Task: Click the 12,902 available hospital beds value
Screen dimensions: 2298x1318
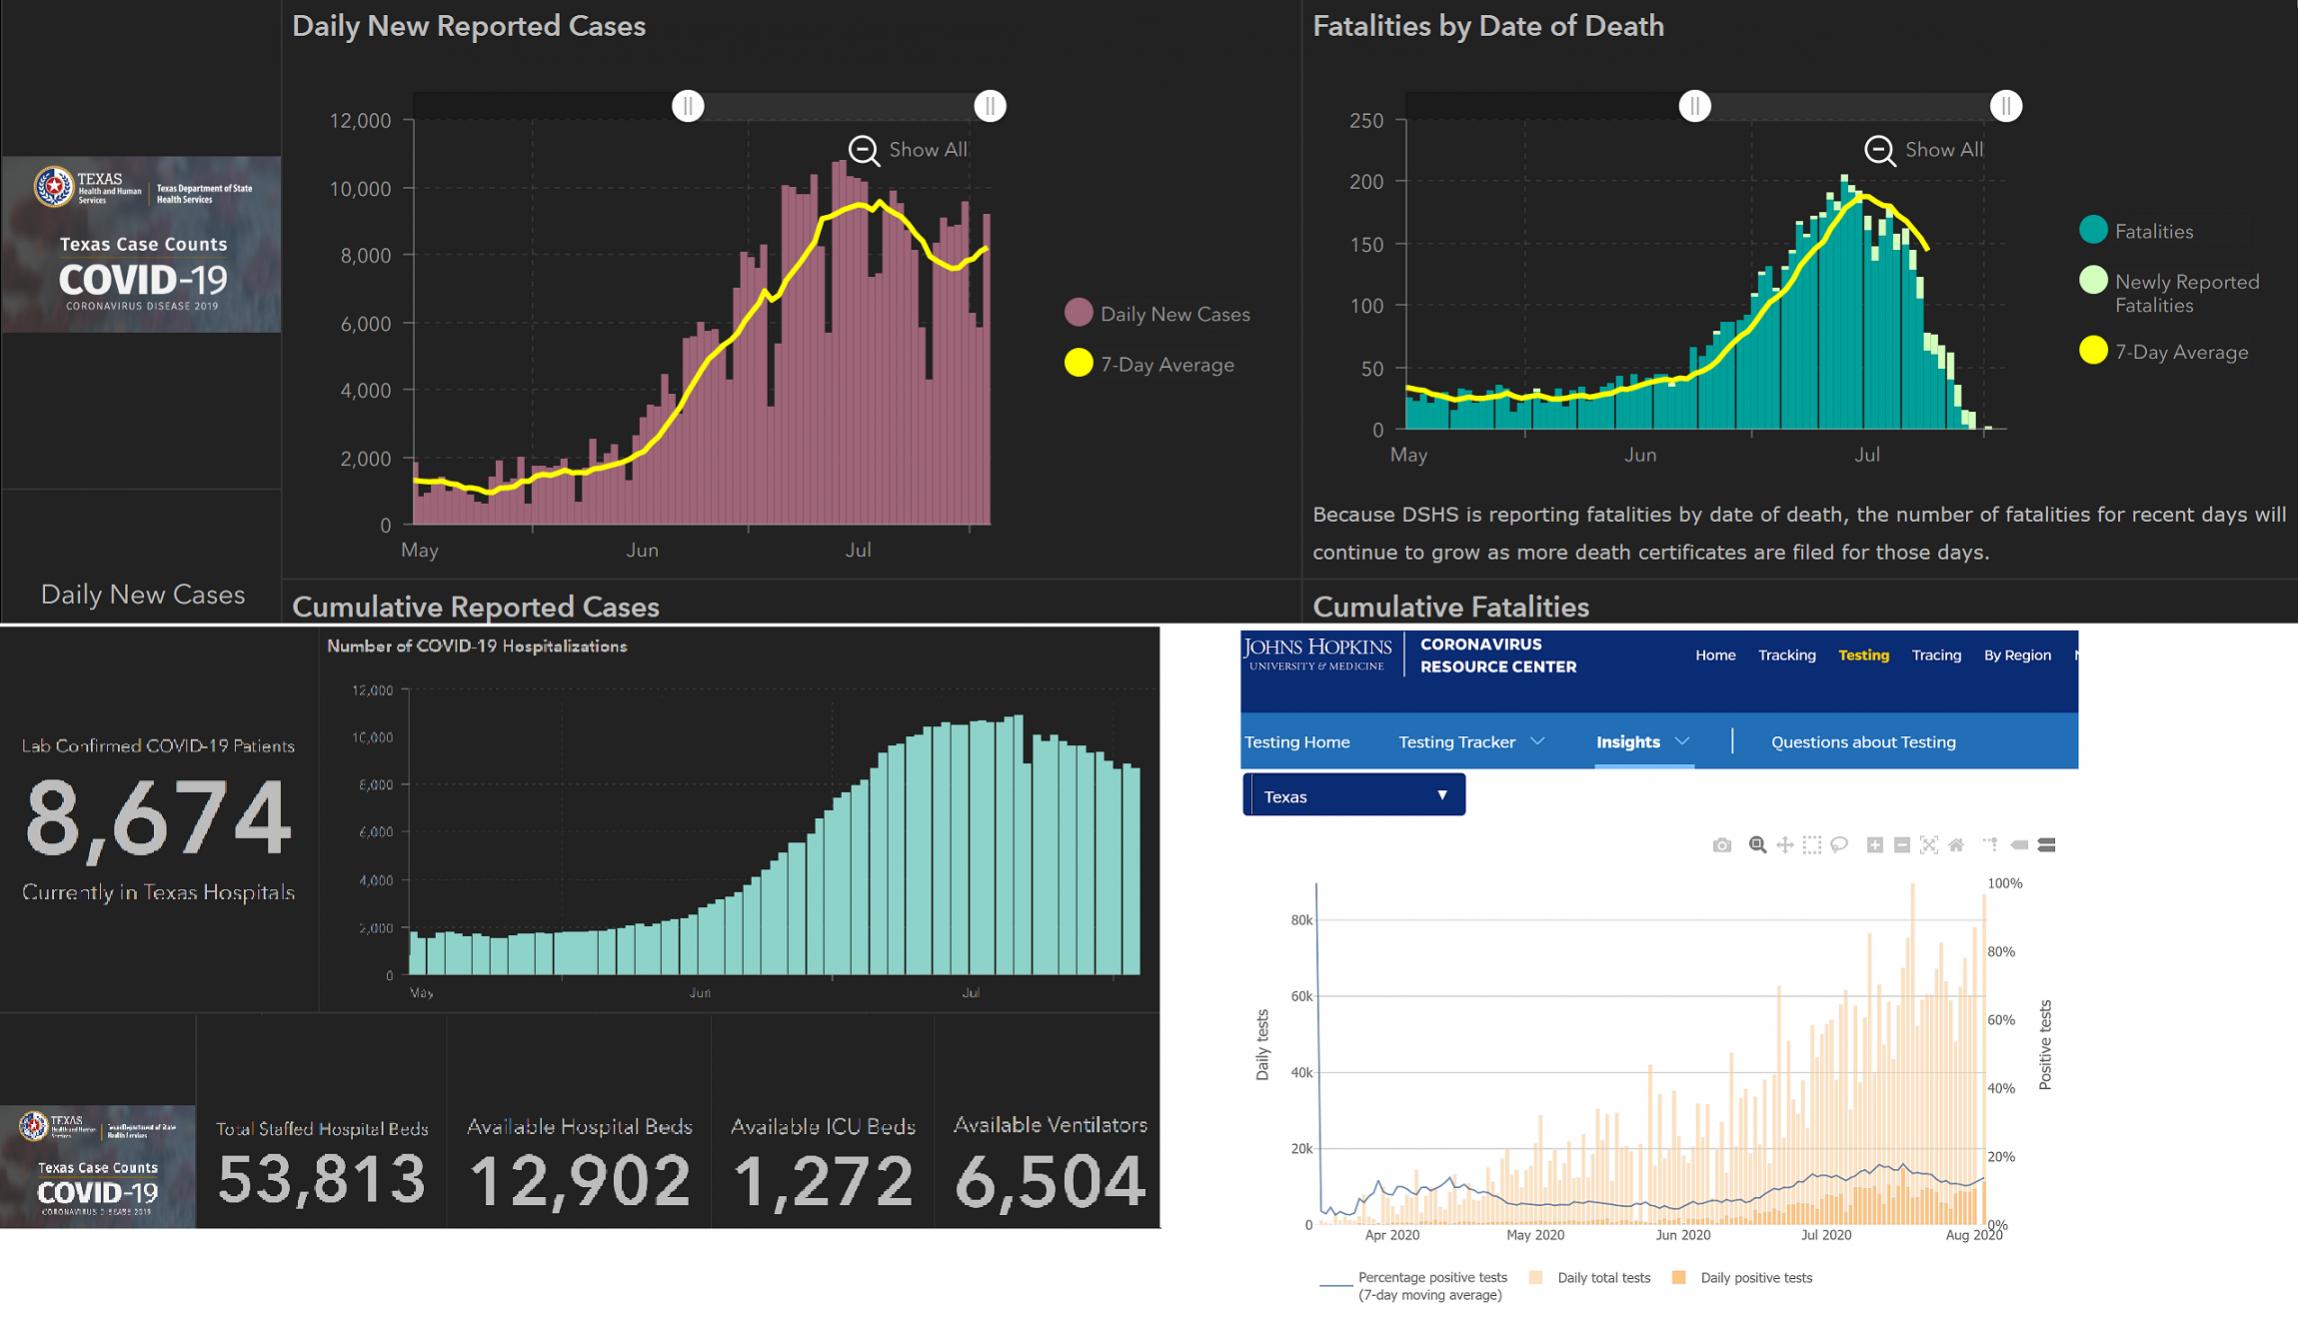Action: click(579, 1180)
